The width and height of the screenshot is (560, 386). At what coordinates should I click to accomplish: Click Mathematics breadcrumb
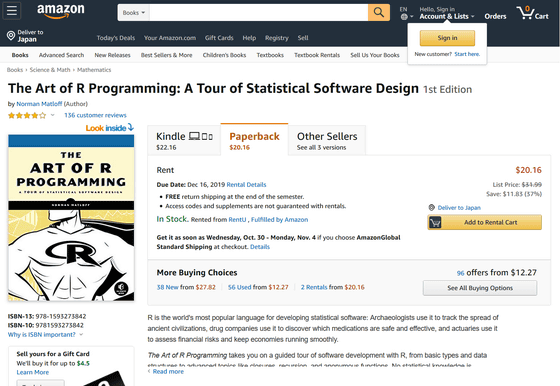[x=94, y=70]
